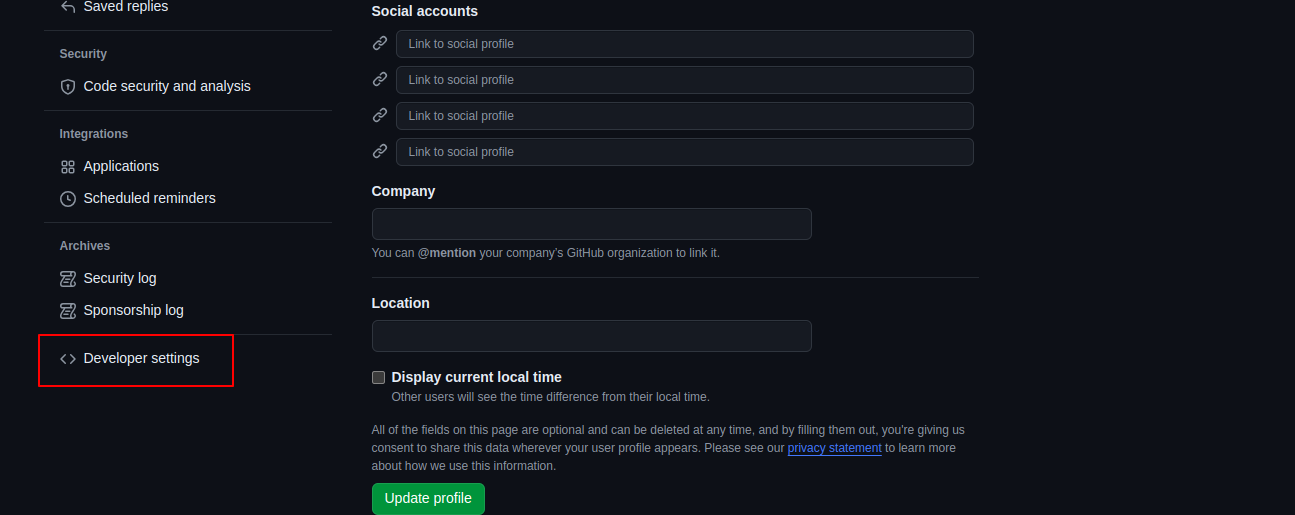Click the Applications grid icon

[x=68, y=167]
